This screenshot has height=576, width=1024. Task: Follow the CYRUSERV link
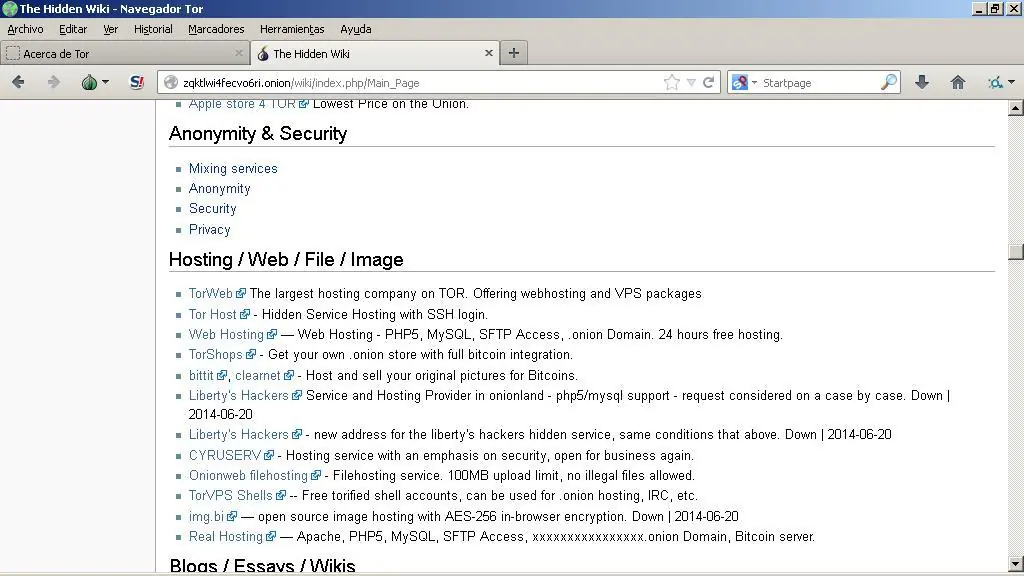point(225,455)
